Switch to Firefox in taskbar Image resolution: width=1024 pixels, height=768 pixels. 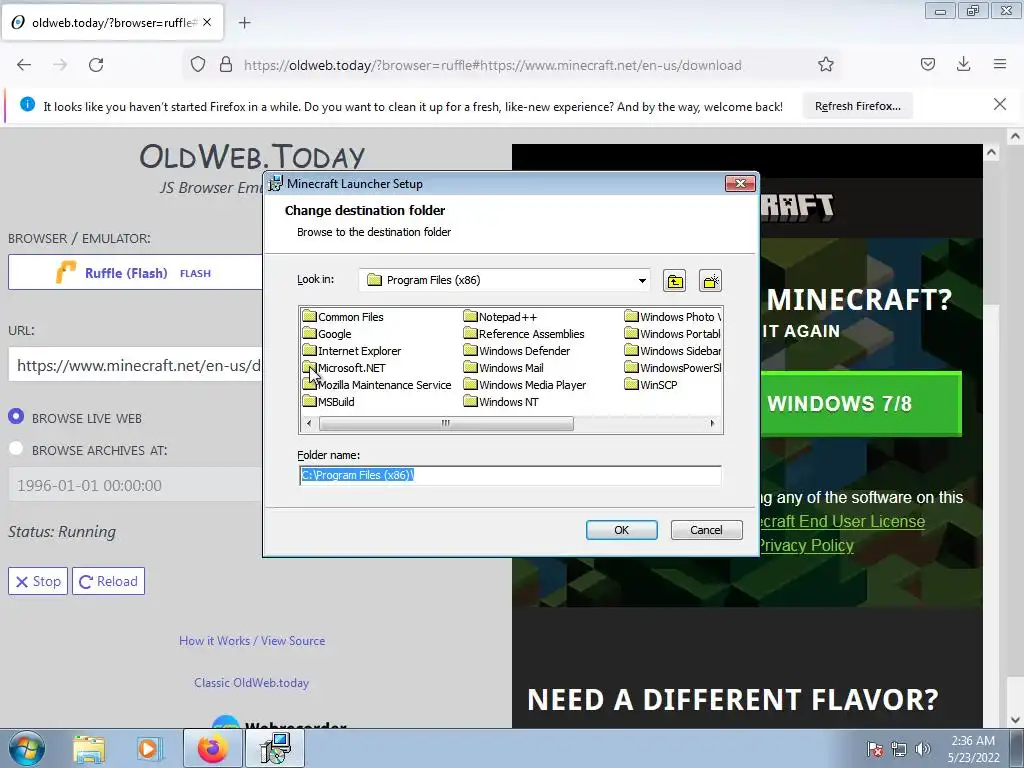[212, 749]
